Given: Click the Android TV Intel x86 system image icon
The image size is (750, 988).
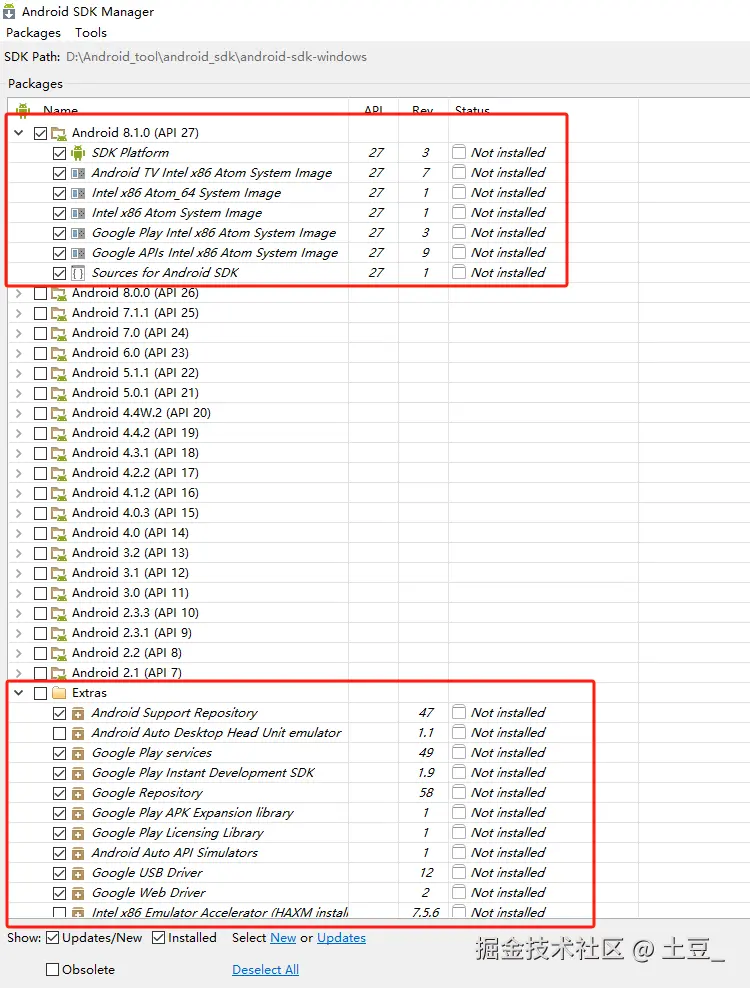Looking at the screenshot, I should 78,173.
